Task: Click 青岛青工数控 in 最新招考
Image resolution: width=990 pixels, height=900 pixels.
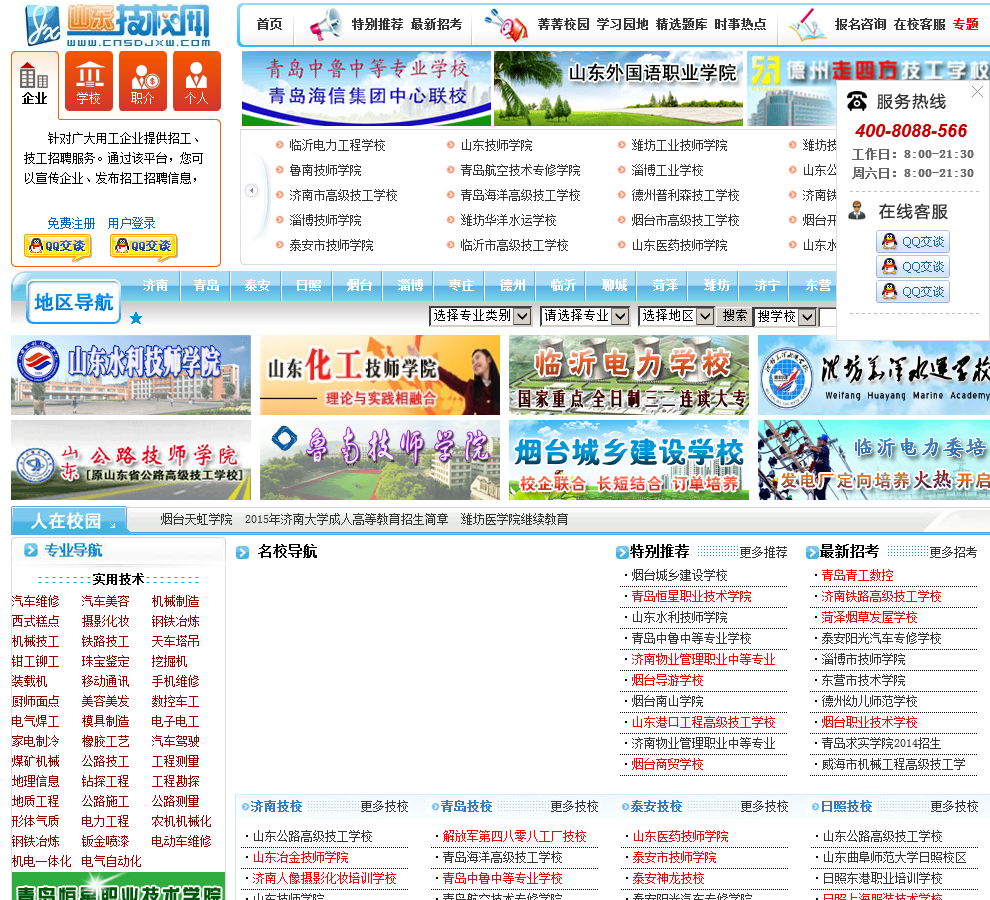Action: tap(857, 575)
